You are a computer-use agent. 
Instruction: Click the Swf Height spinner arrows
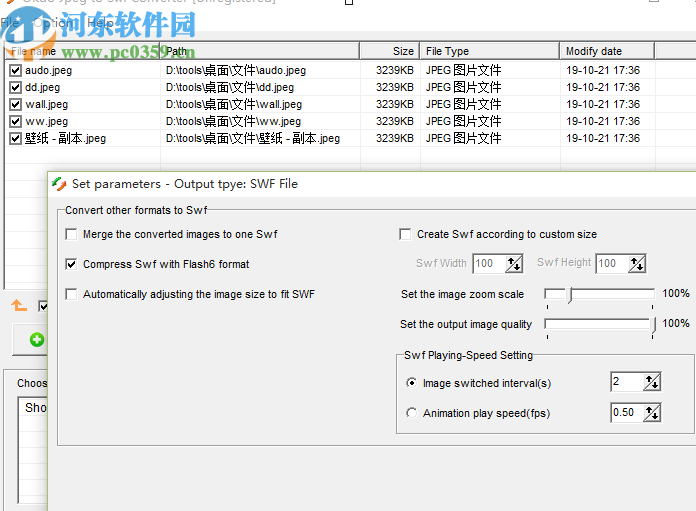(x=637, y=264)
